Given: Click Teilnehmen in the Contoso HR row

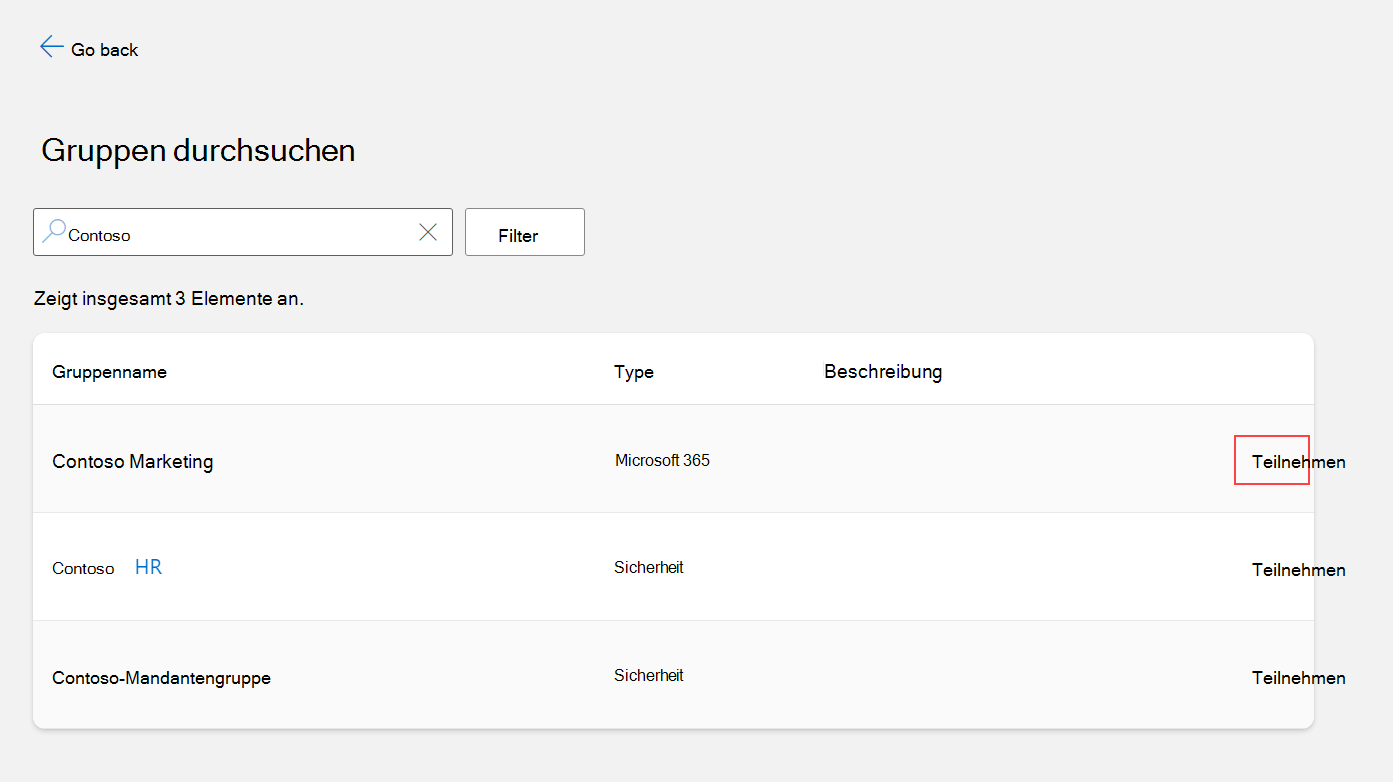Looking at the screenshot, I should pyautogui.click(x=1299, y=570).
